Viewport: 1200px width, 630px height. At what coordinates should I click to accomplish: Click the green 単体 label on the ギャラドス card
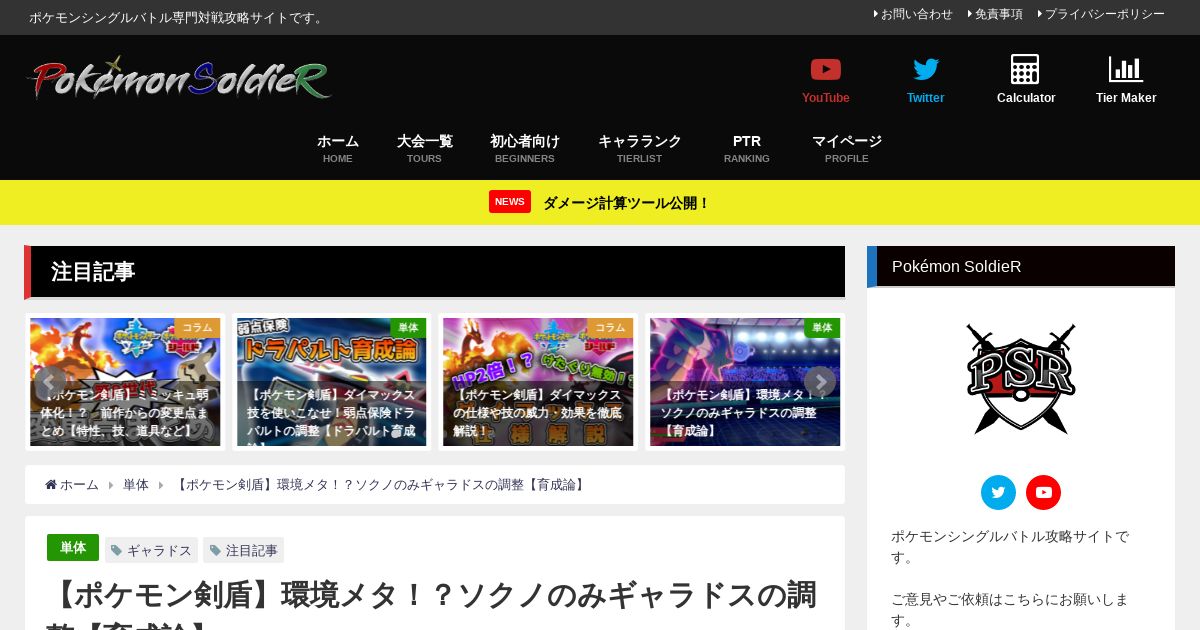tap(822, 327)
